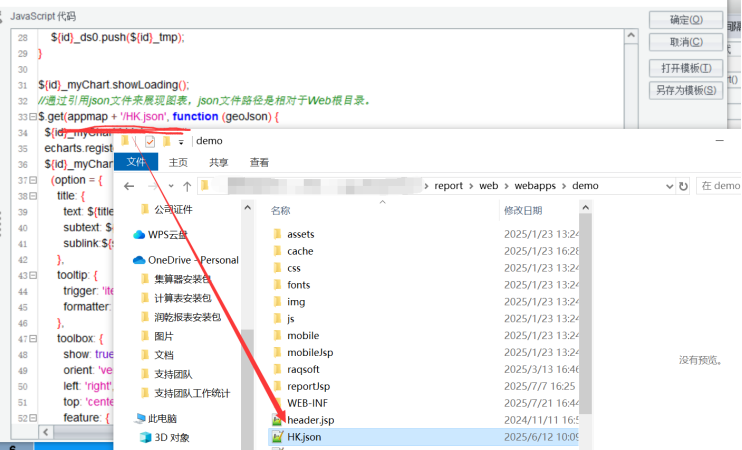Click navigation pane scroll up arrow
This screenshot has height=450, width=742.
(x=247, y=208)
